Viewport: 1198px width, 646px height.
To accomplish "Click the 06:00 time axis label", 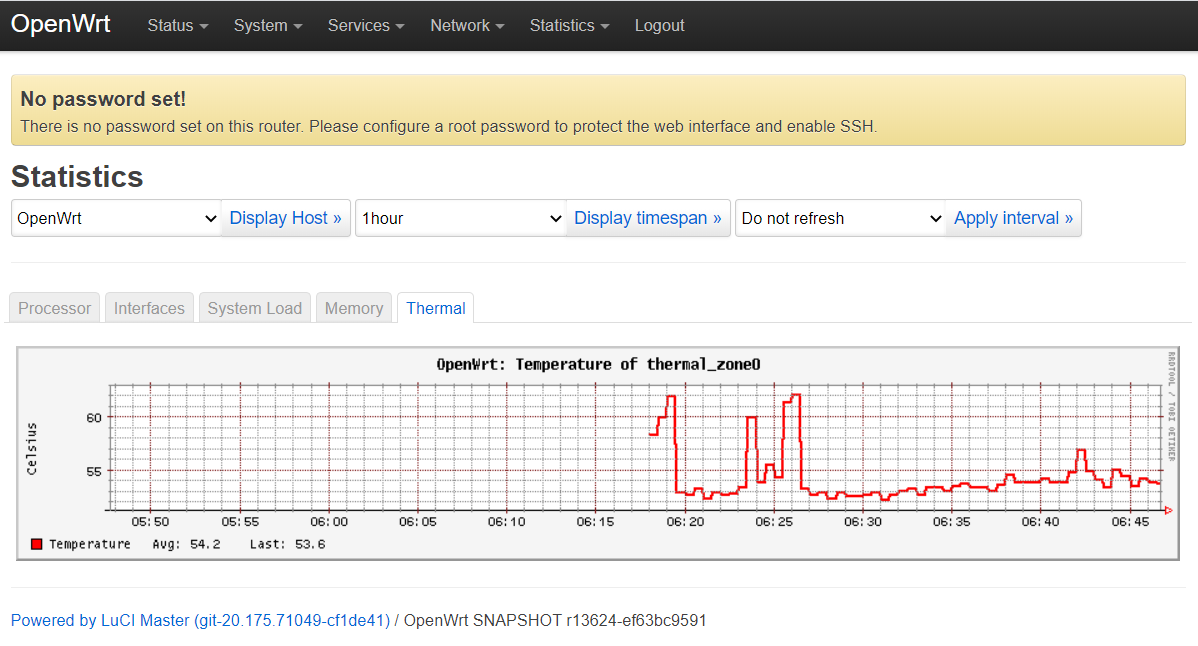I will 329,522.
